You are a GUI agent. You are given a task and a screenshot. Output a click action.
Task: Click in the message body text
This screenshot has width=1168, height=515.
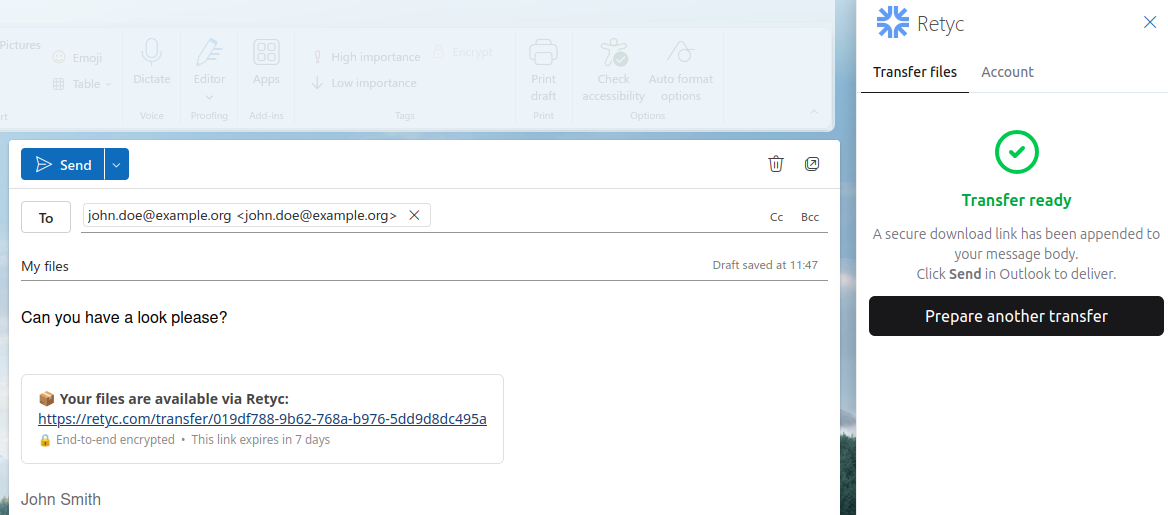coord(124,317)
